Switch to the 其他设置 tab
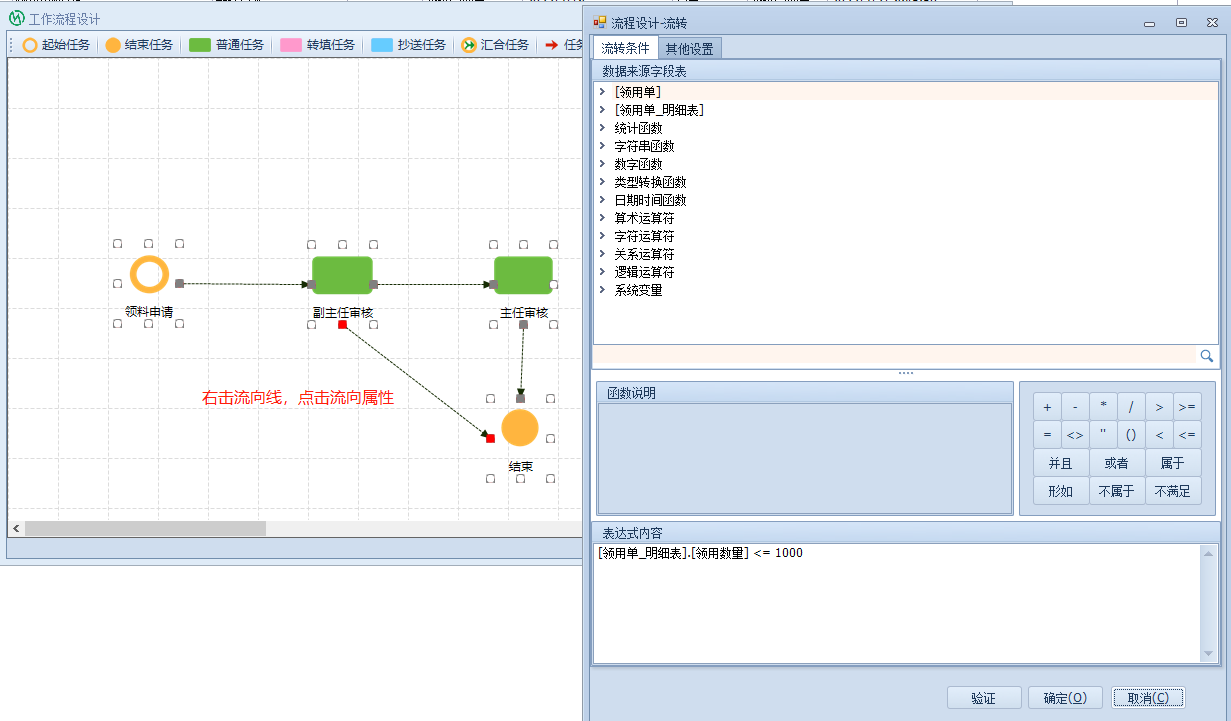This screenshot has height=721, width=1231. (689, 49)
